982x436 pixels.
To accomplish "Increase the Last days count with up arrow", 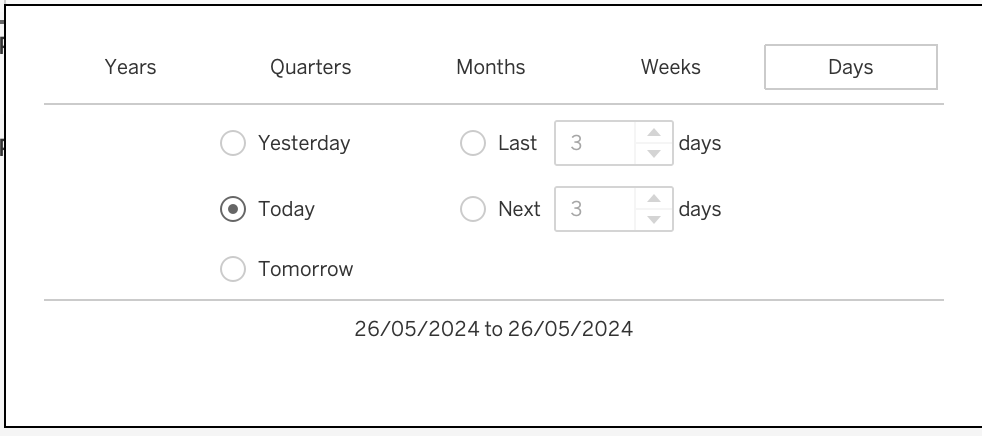I will pyautogui.click(x=654, y=133).
